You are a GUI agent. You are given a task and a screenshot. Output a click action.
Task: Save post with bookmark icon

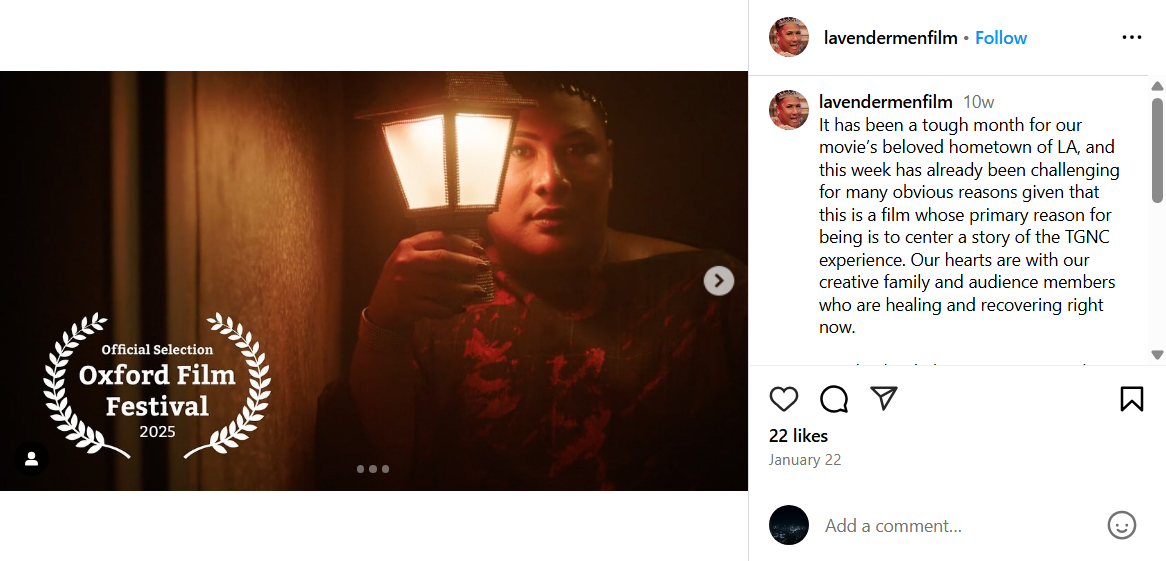pos(1131,399)
